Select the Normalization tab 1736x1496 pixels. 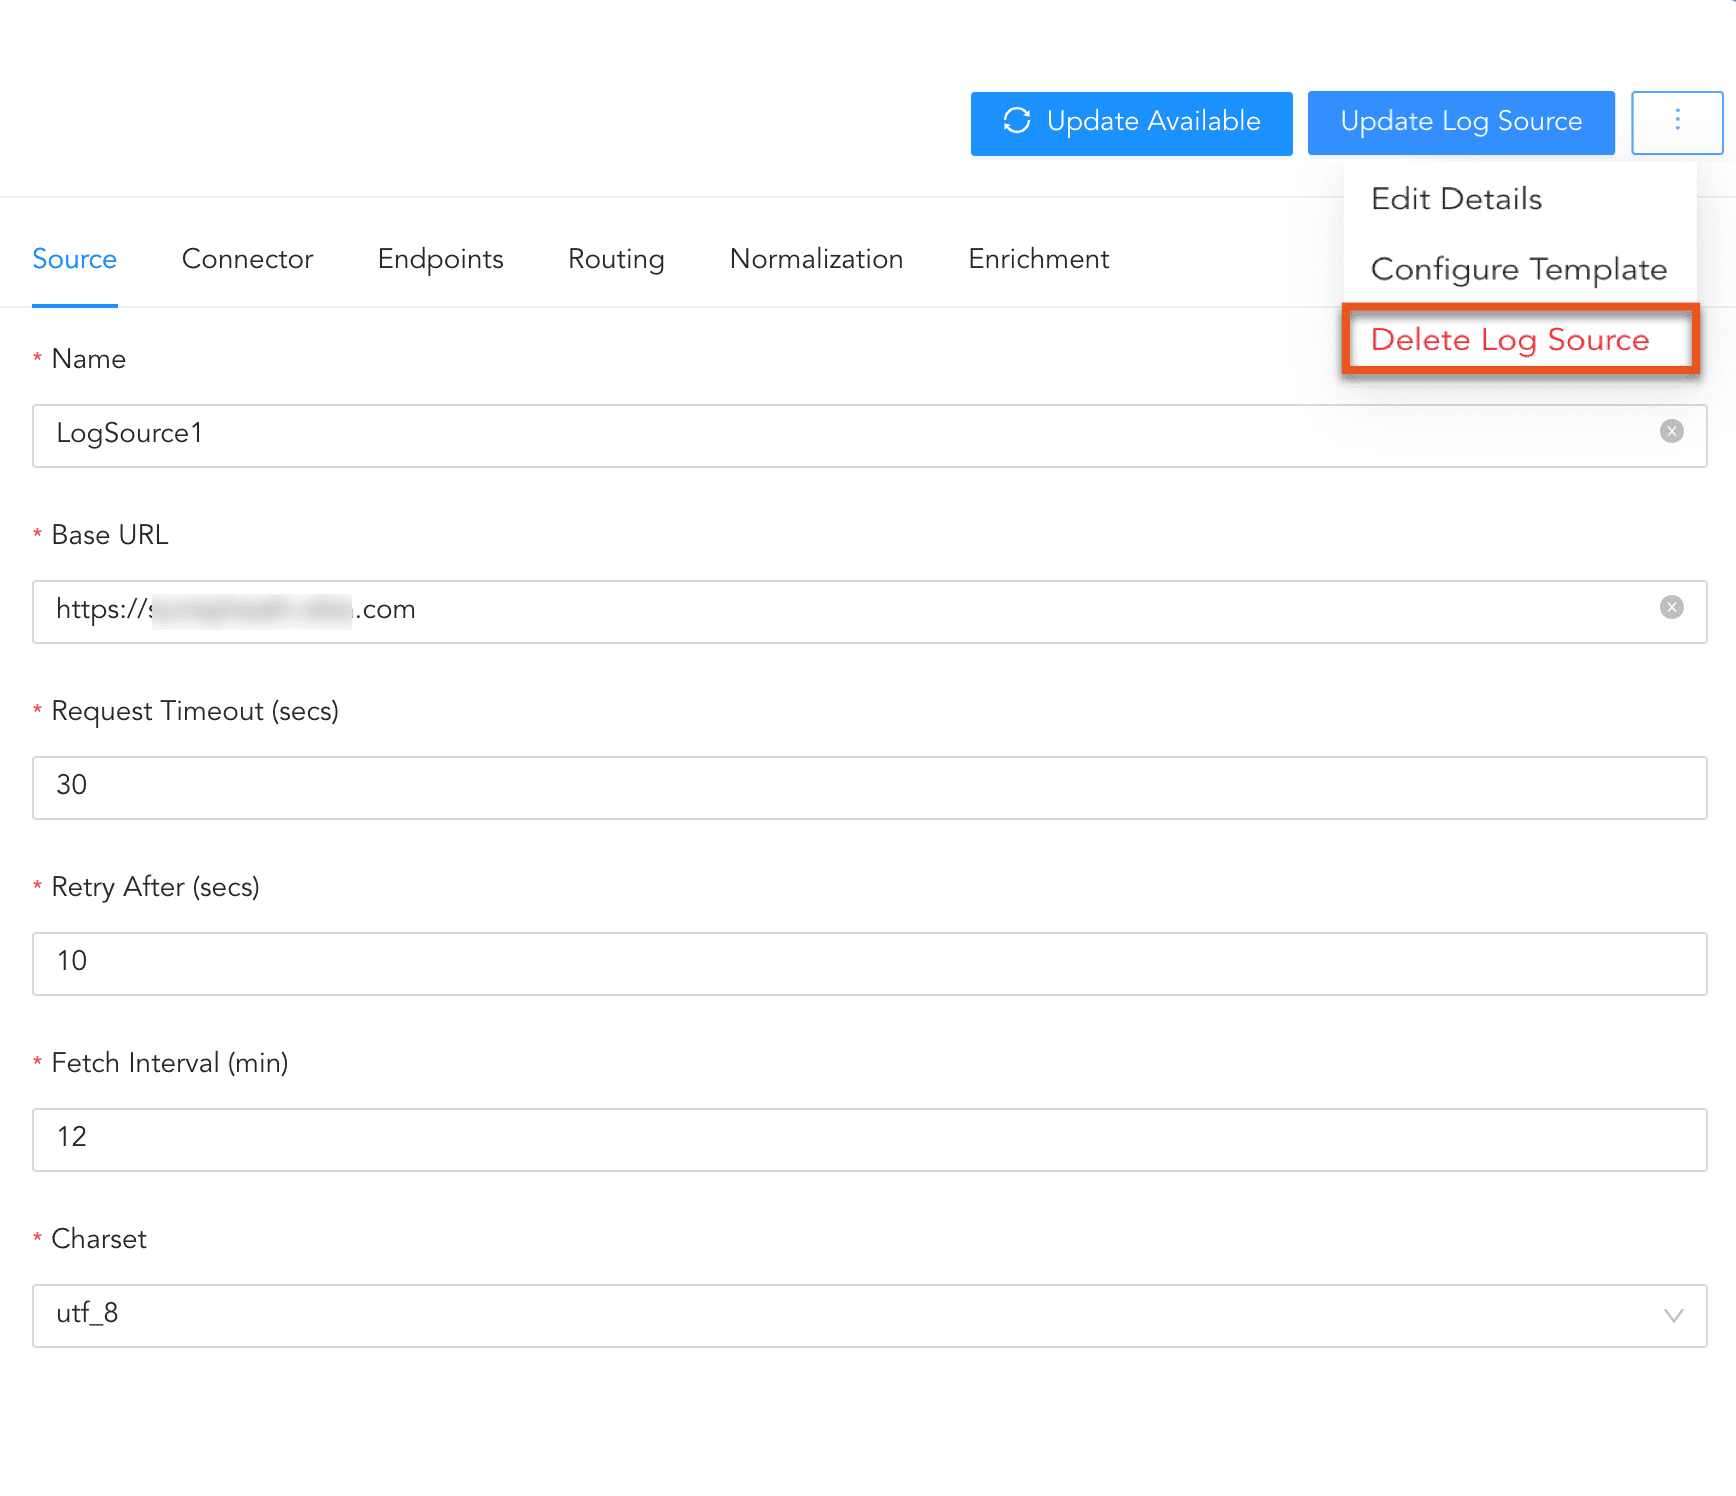coord(816,259)
